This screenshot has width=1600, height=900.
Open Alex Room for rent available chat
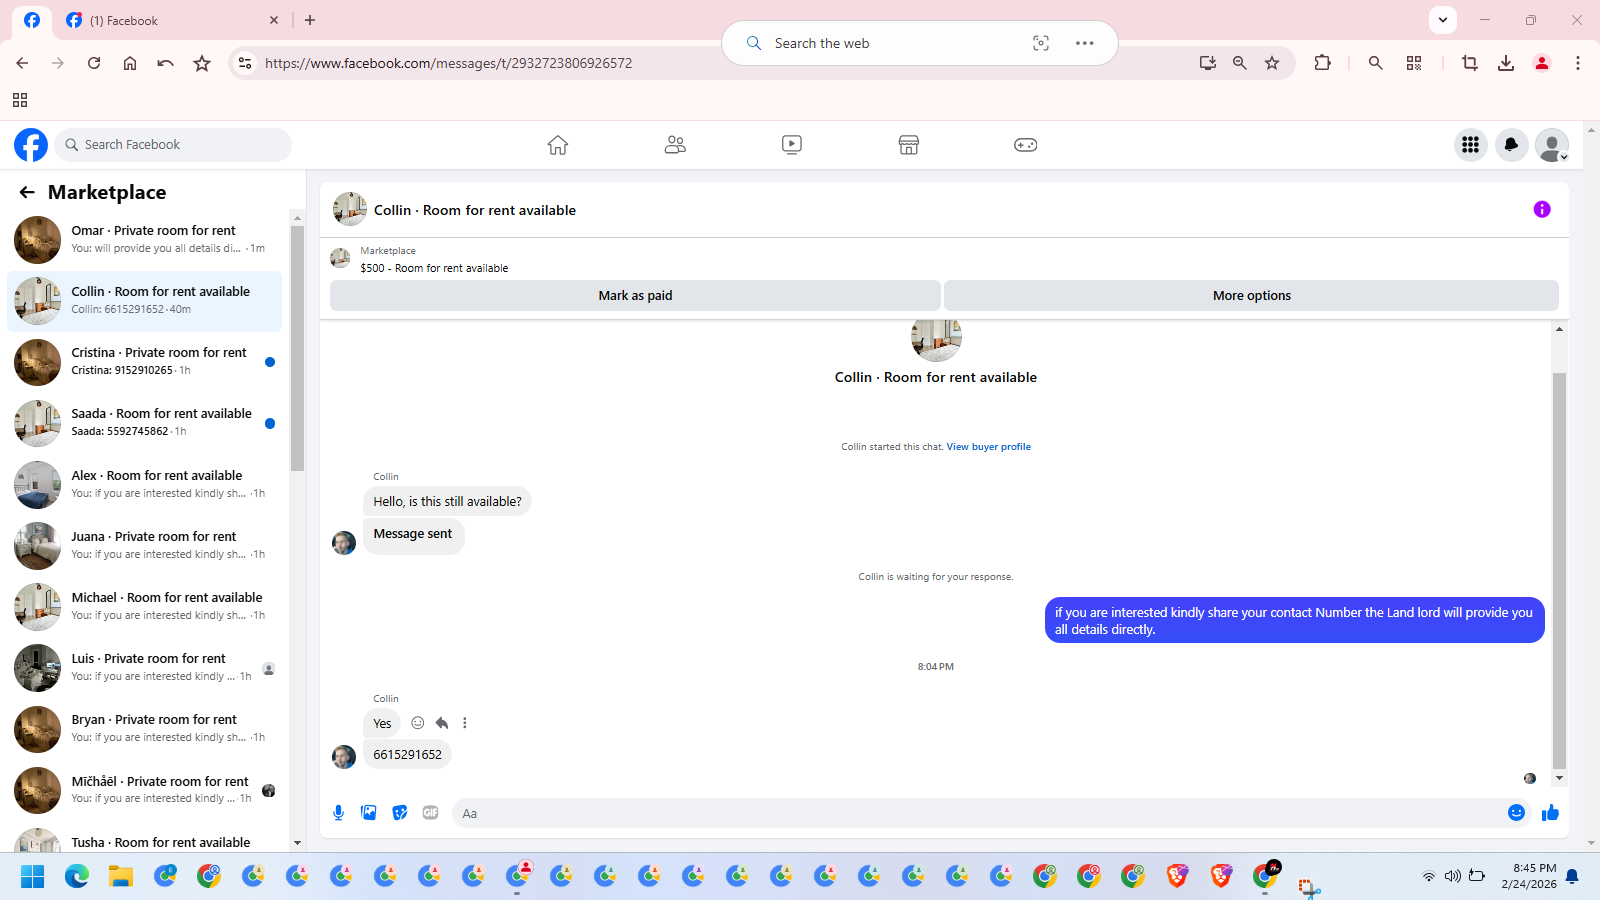click(x=145, y=485)
